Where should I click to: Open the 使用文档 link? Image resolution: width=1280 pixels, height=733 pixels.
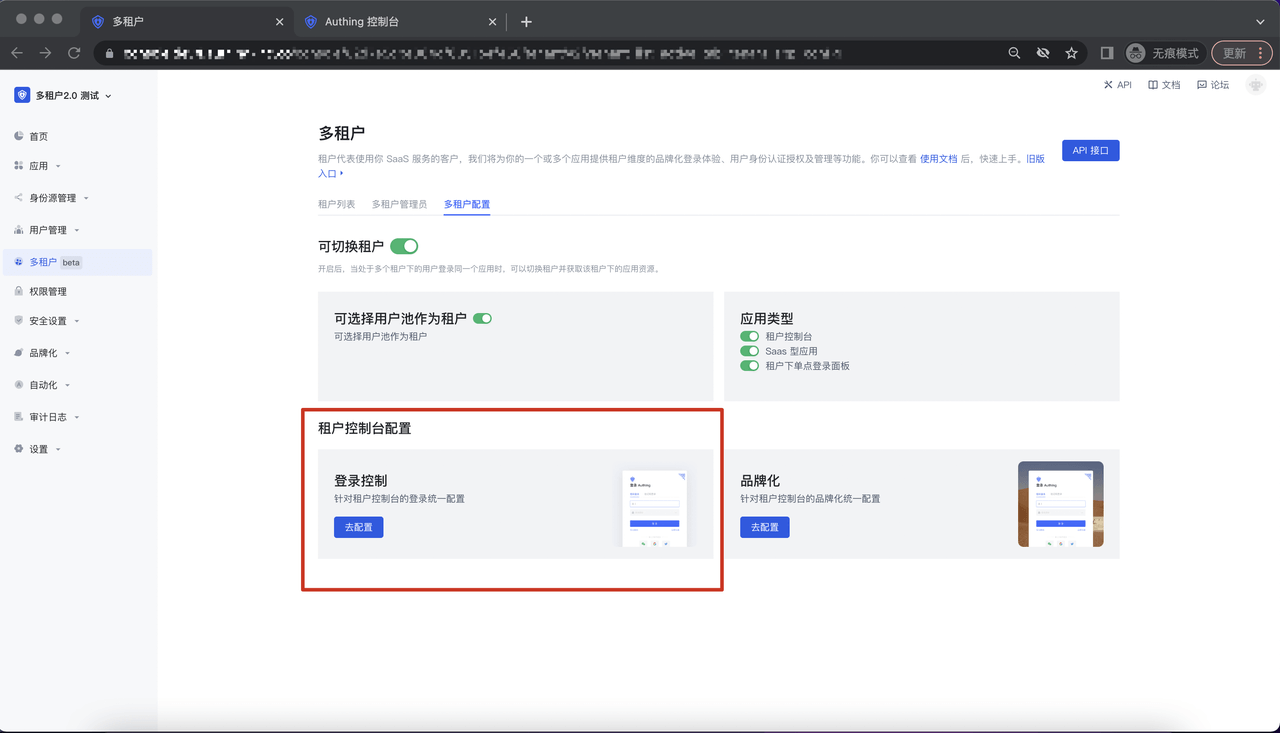pos(938,159)
